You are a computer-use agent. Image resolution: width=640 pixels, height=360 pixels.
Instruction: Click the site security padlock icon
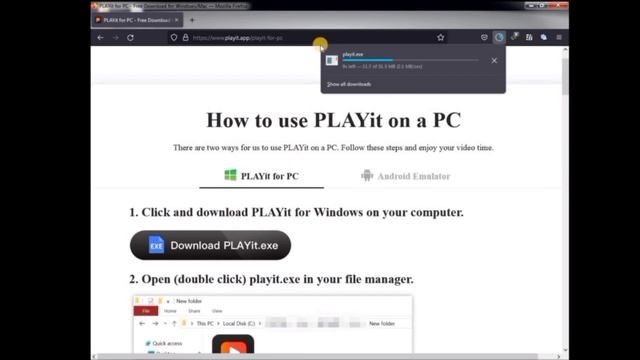click(185, 38)
